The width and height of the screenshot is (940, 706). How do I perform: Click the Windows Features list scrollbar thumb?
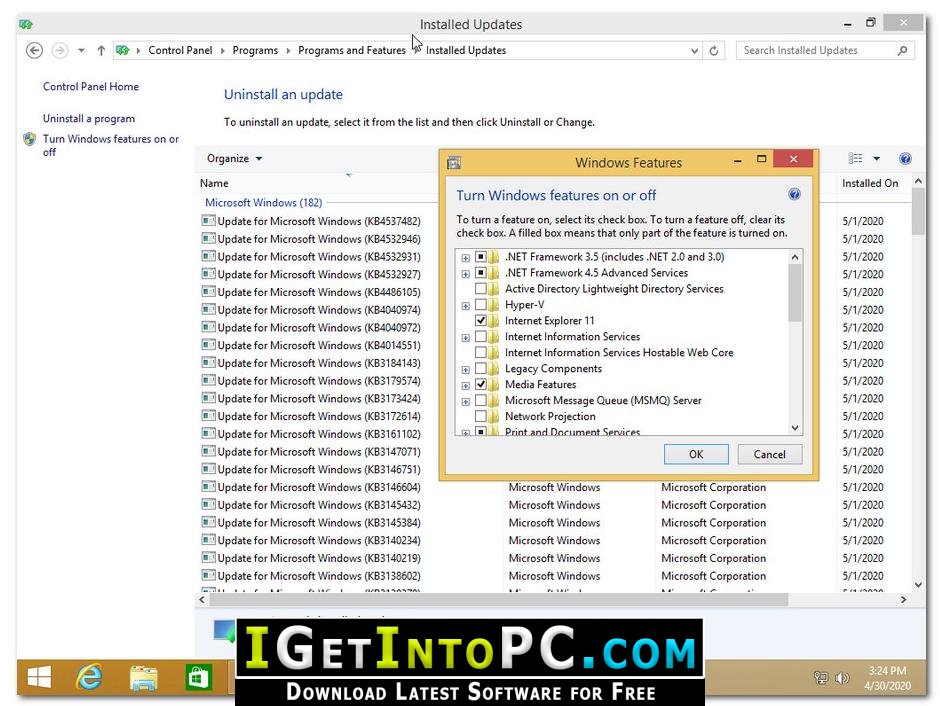tap(795, 292)
